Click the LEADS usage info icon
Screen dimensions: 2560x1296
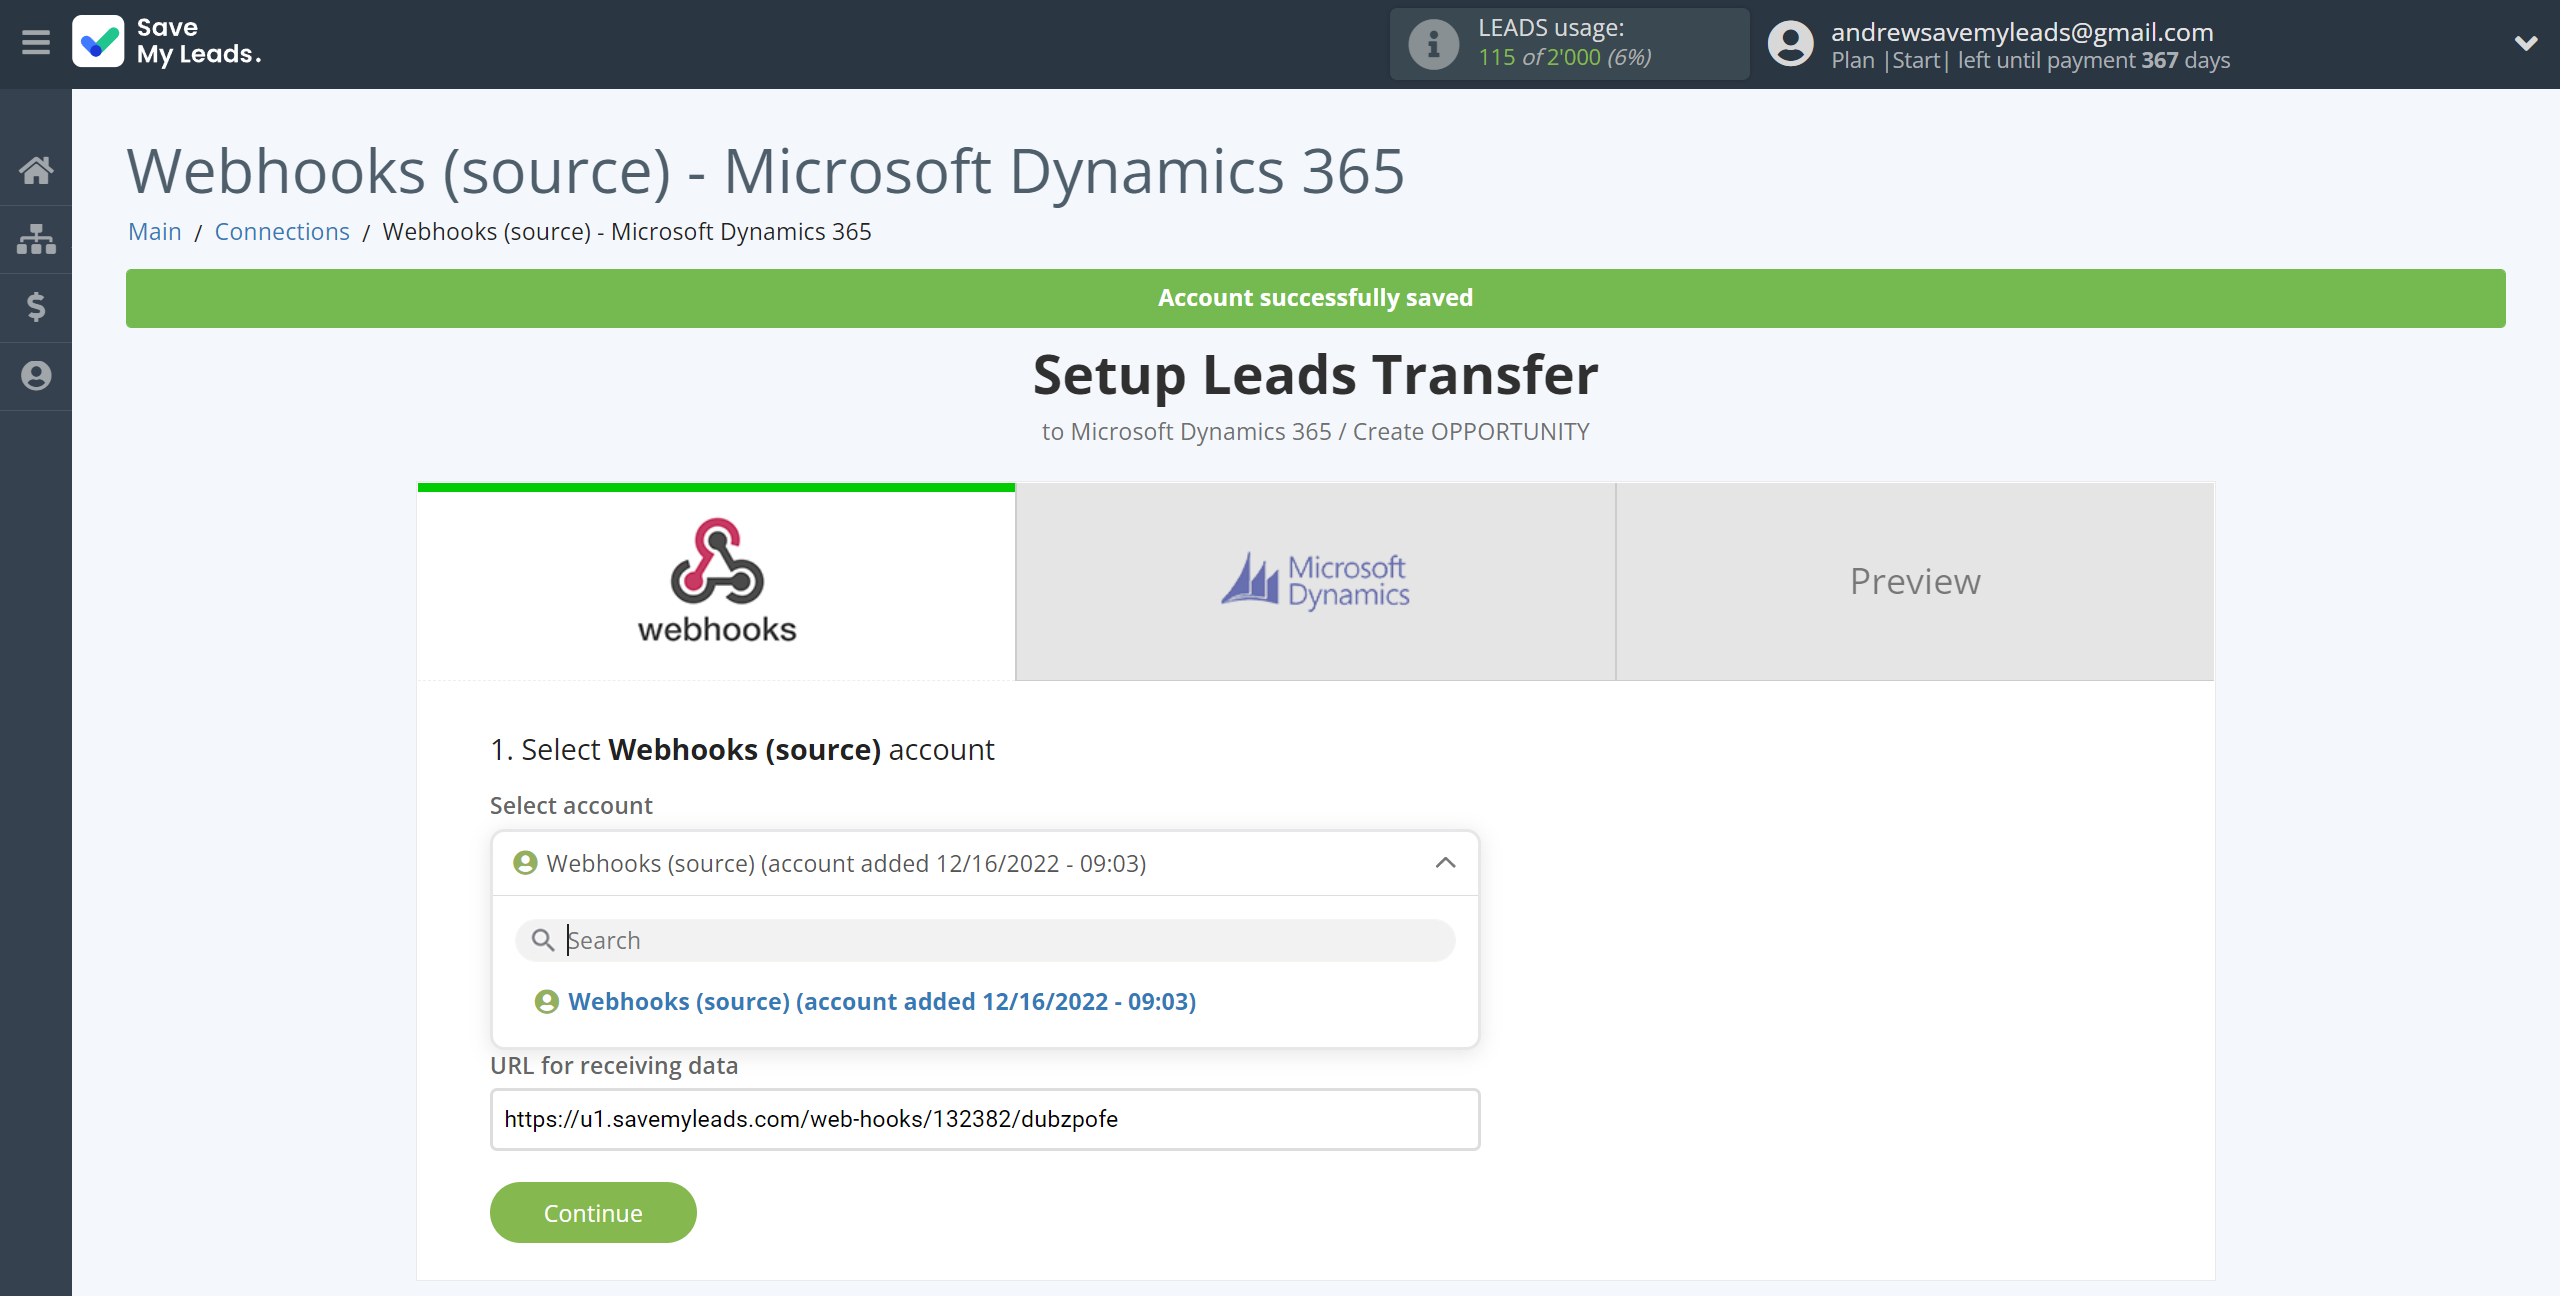click(x=1433, y=44)
